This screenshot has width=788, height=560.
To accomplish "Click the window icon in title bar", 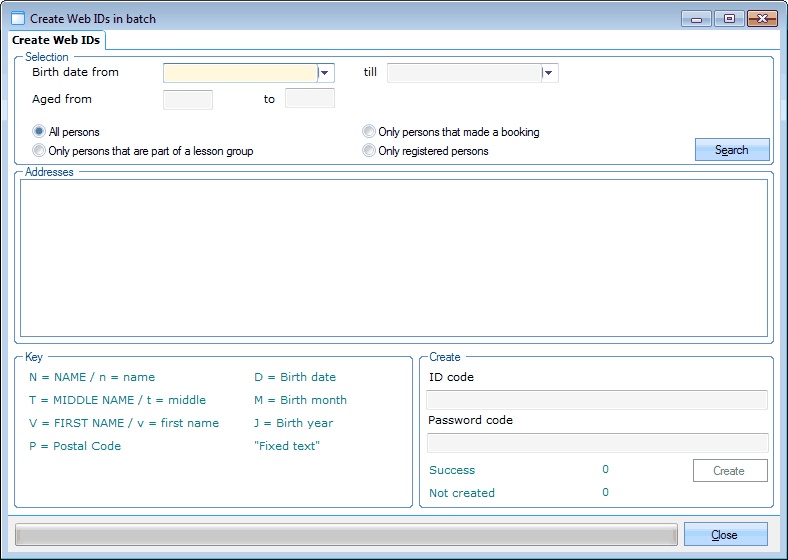I will tap(18, 18).
